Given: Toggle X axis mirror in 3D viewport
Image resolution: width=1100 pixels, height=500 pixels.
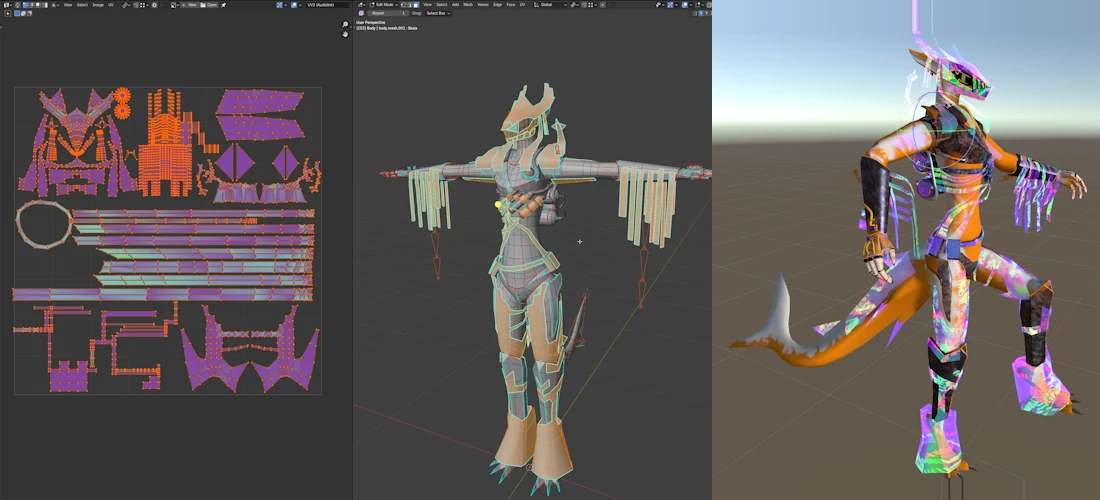Looking at the screenshot, I should 702,13.
